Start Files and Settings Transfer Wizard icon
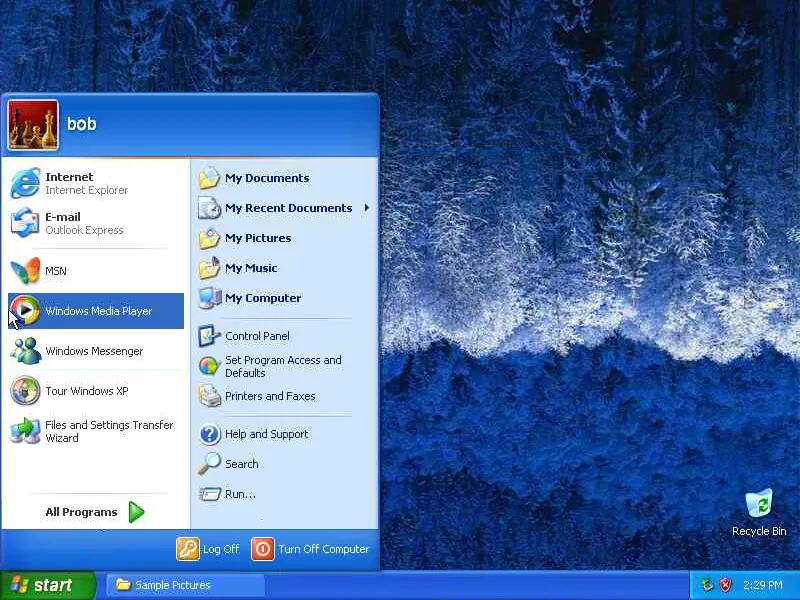 (25, 431)
